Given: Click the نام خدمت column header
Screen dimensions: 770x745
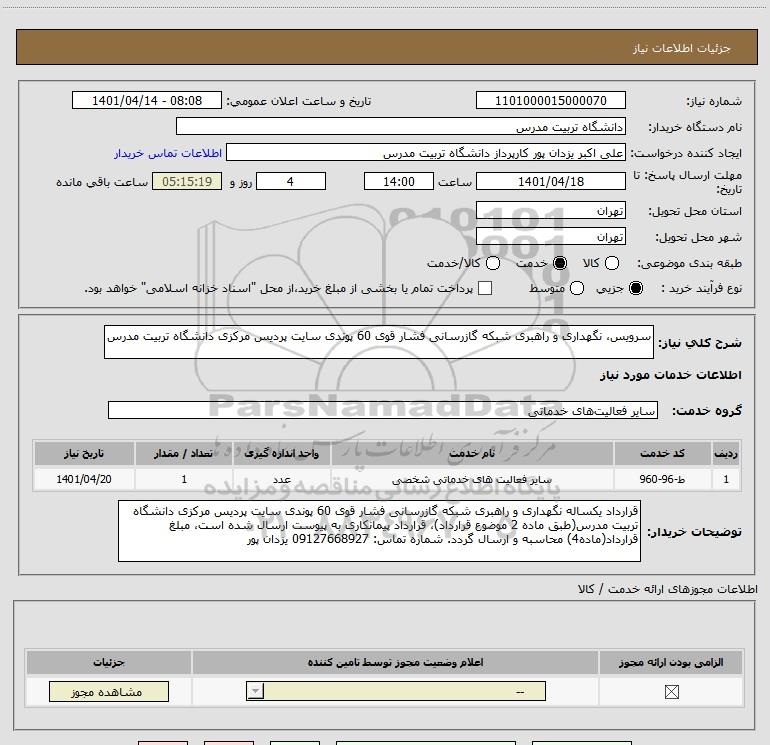Looking at the screenshot, I should 472,453.
